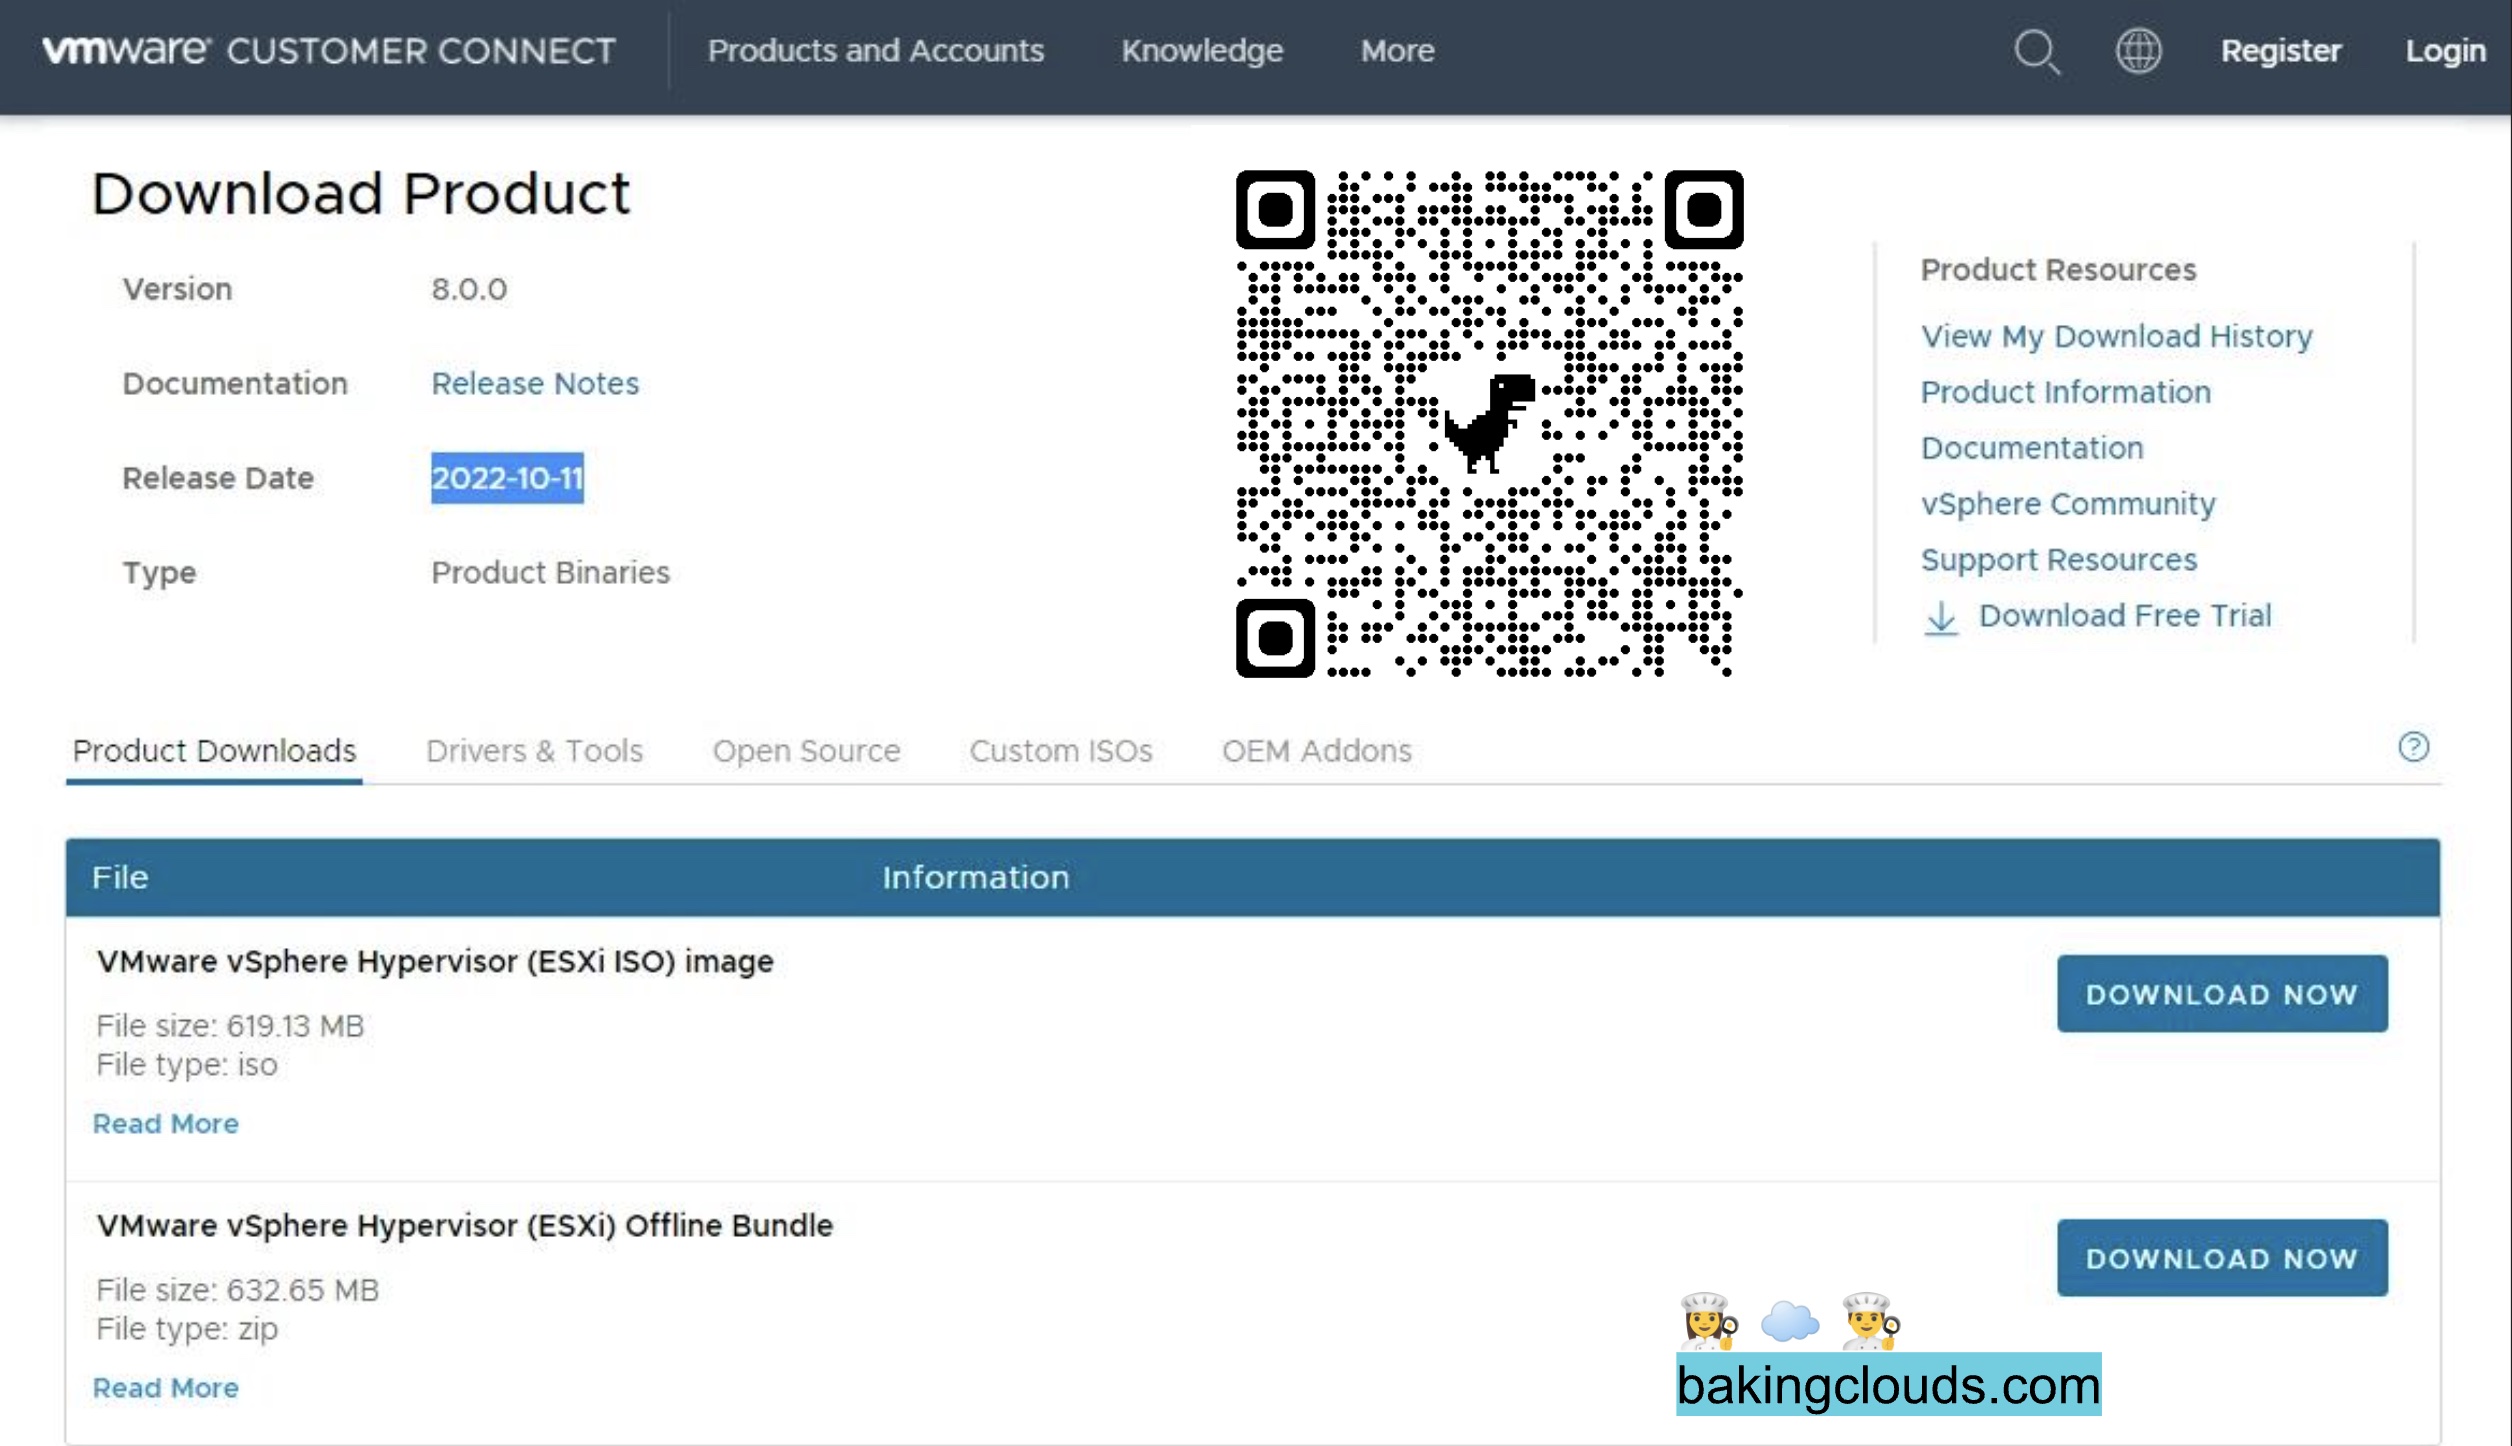Expand Read More for Offline Bundle
Viewport: 2512px width, 1446px height.
click(165, 1388)
